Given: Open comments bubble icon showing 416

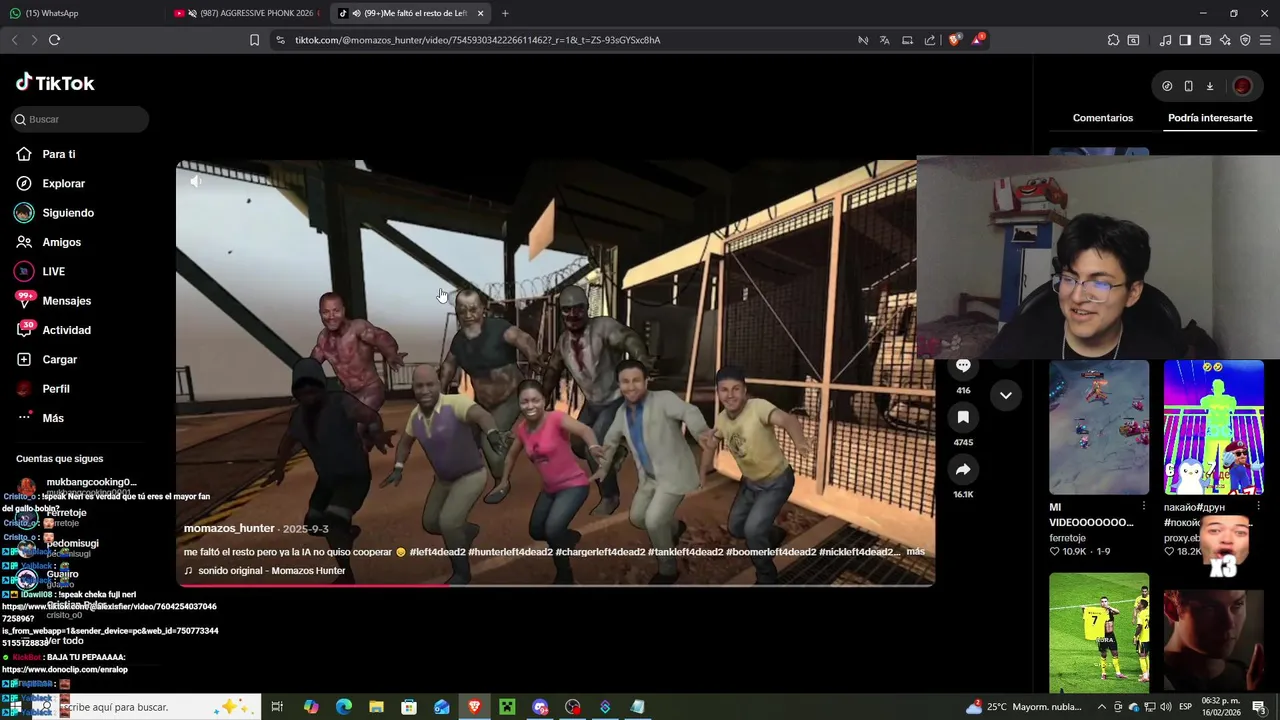Looking at the screenshot, I should click(963, 365).
